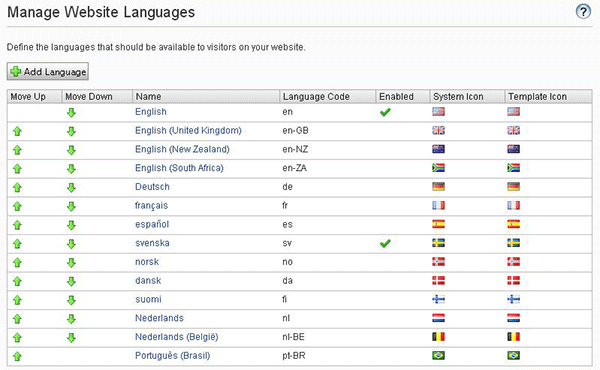Move English (United Kingdom) up
This screenshot has width=600, height=370.
(x=17, y=131)
